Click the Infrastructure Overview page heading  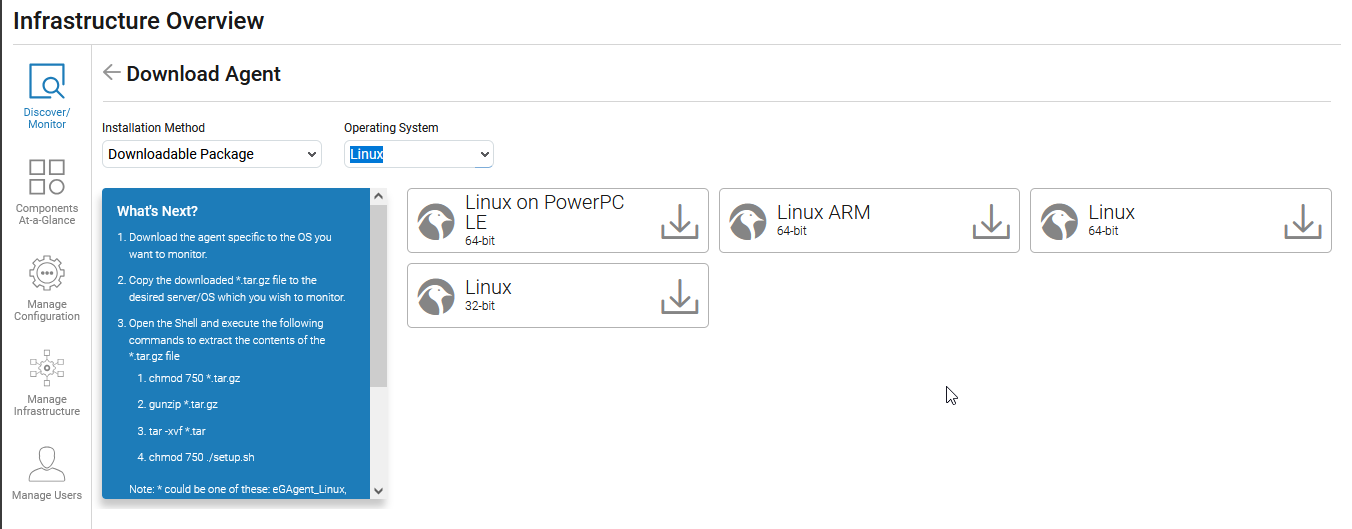pos(139,20)
